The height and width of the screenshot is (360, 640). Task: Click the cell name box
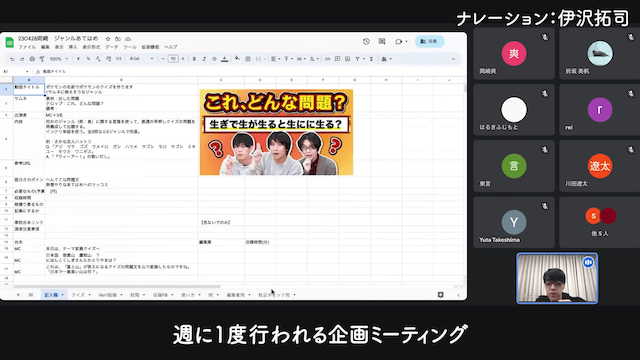16,71
